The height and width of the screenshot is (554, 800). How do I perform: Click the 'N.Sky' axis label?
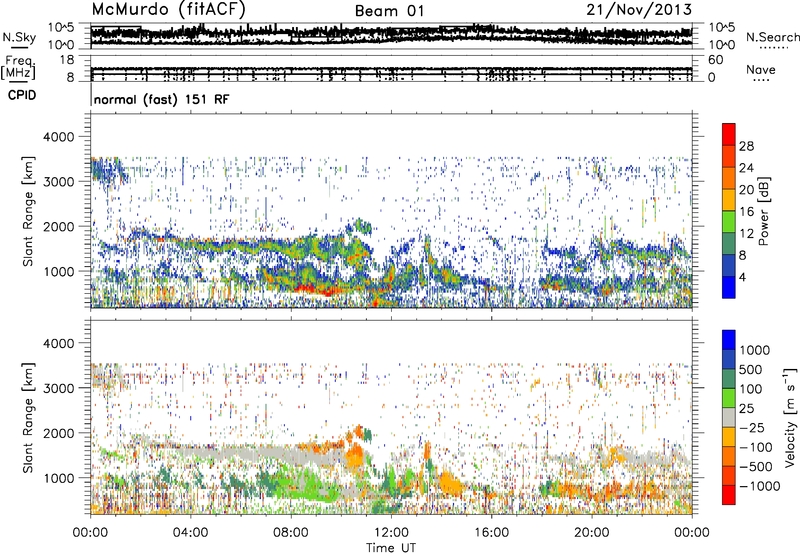pyautogui.click(x=19, y=37)
